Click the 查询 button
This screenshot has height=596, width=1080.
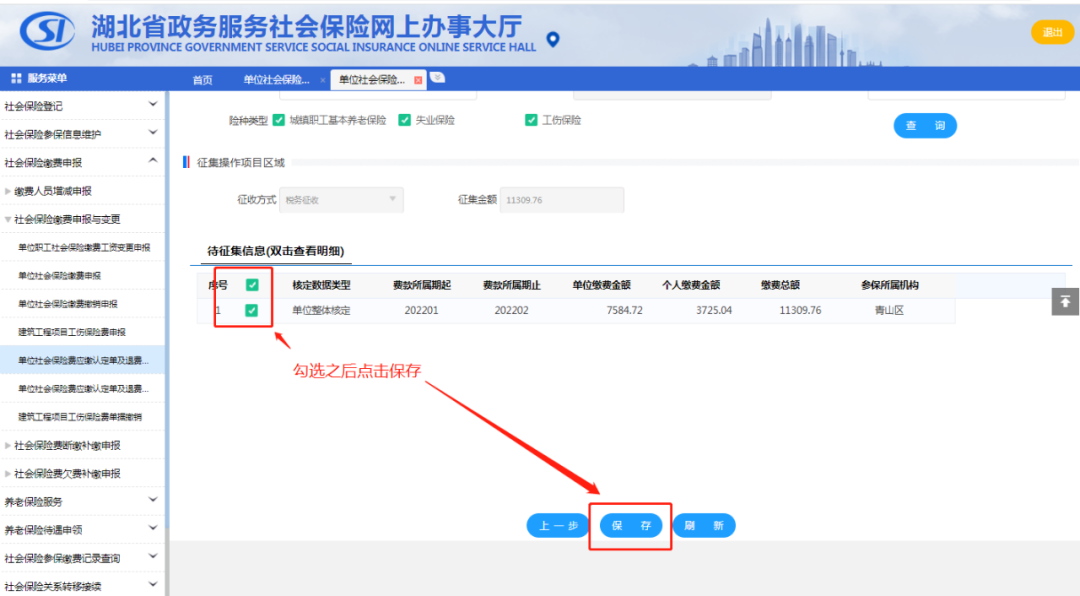click(x=925, y=125)
